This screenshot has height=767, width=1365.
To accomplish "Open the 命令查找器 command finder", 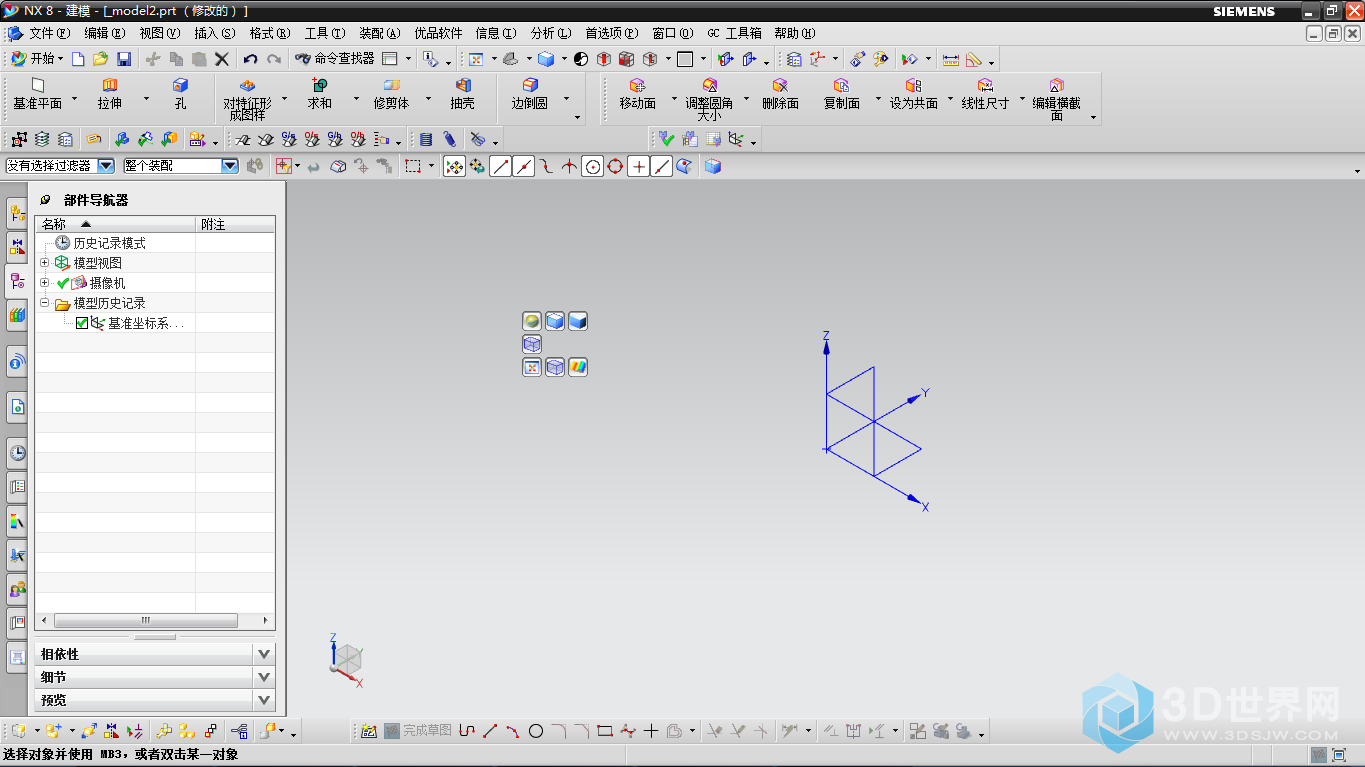I will [x=335, y=59].
